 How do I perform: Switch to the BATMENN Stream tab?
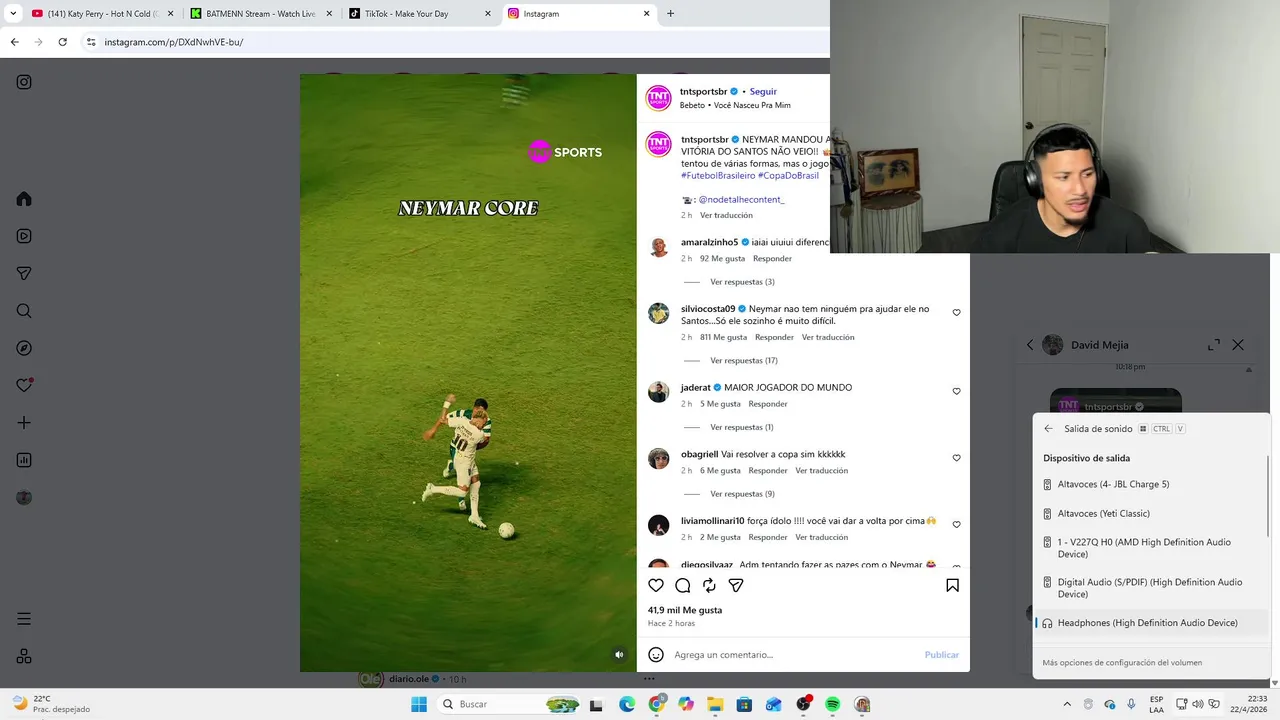pos(260,14)
